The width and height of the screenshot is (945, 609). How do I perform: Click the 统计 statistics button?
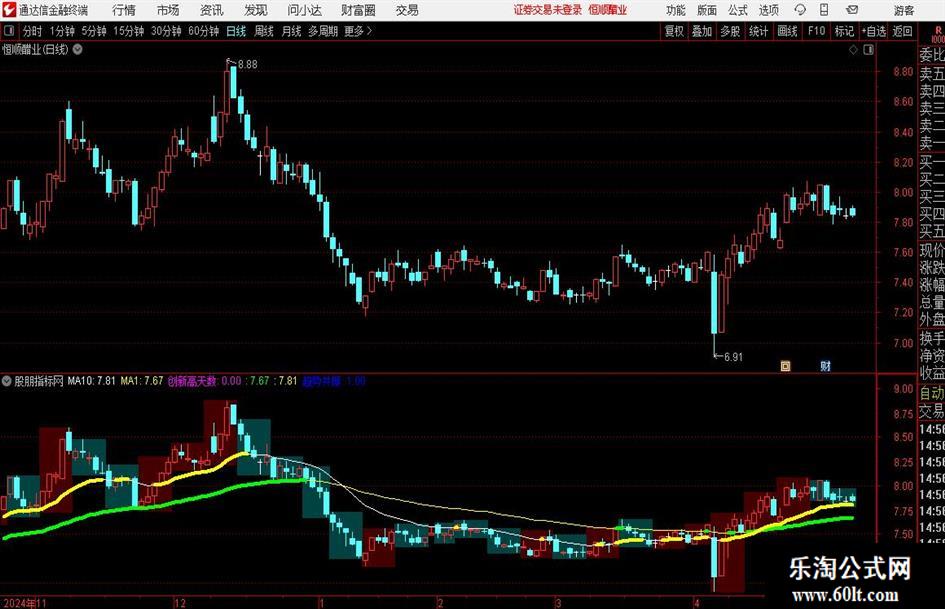758,31
